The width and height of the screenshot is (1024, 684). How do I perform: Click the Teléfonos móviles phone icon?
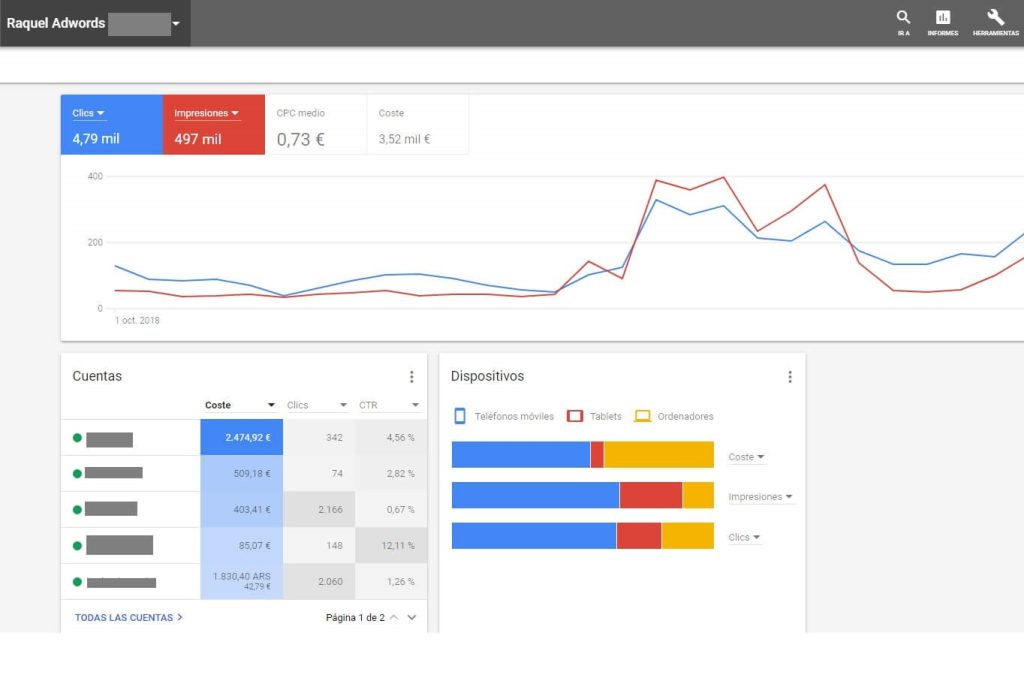[460, 416]
